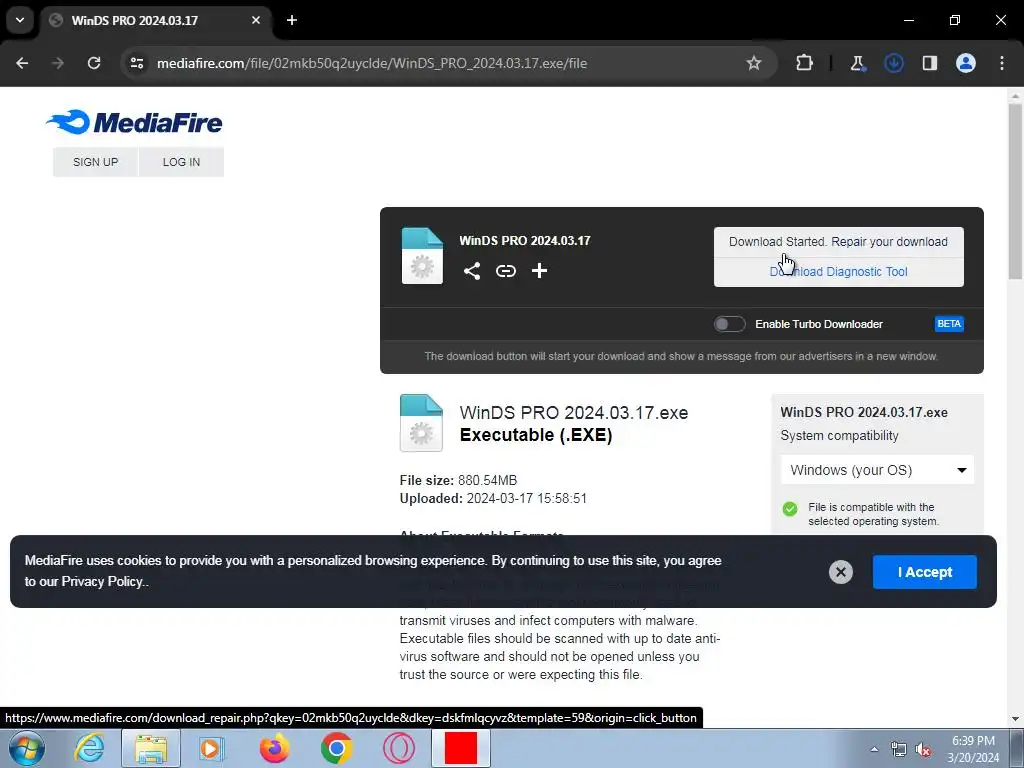
Task: Open the tab search chevron dropdown
Action: point(20,20)
